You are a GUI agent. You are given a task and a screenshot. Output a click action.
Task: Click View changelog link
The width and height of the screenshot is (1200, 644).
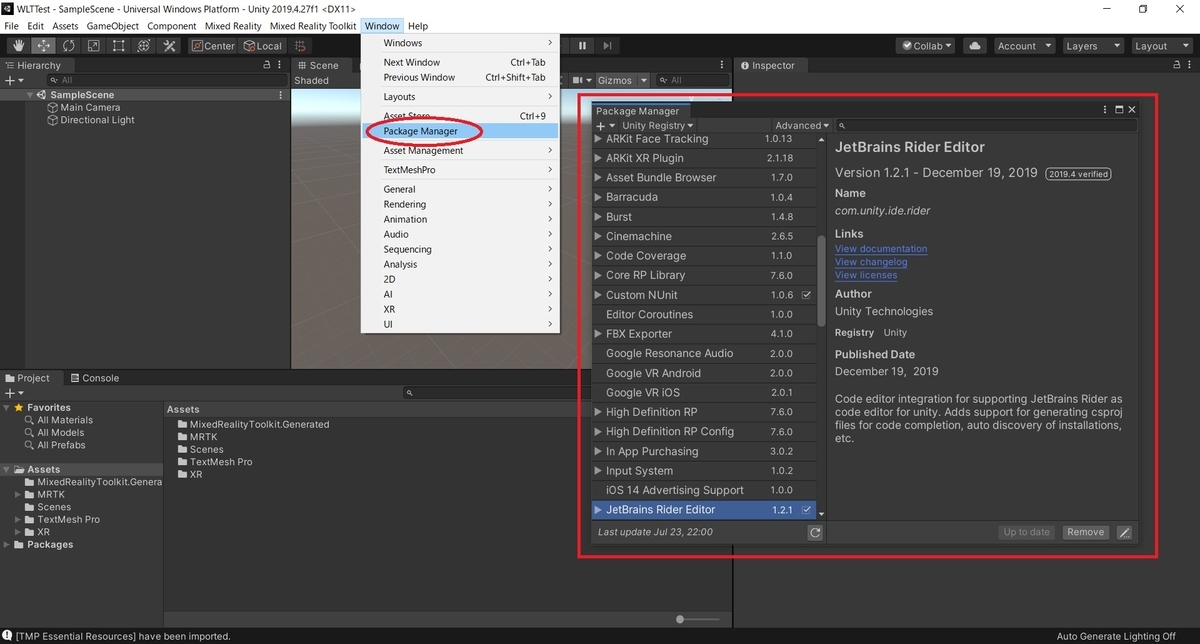pos(871,262)
